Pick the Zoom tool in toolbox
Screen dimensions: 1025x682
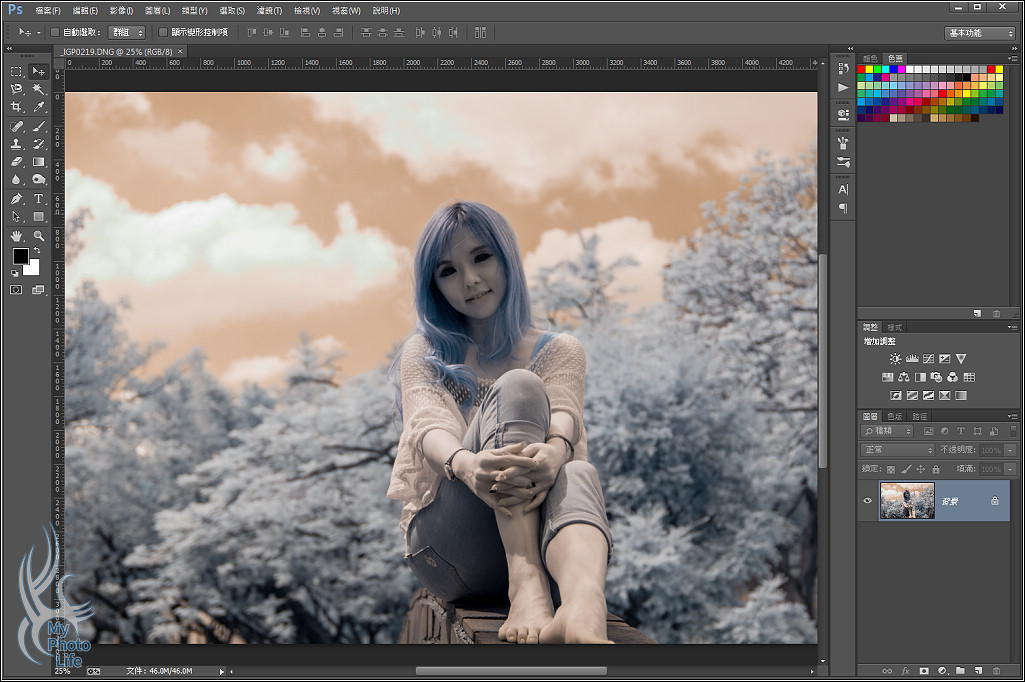click(x=39, y=236)
